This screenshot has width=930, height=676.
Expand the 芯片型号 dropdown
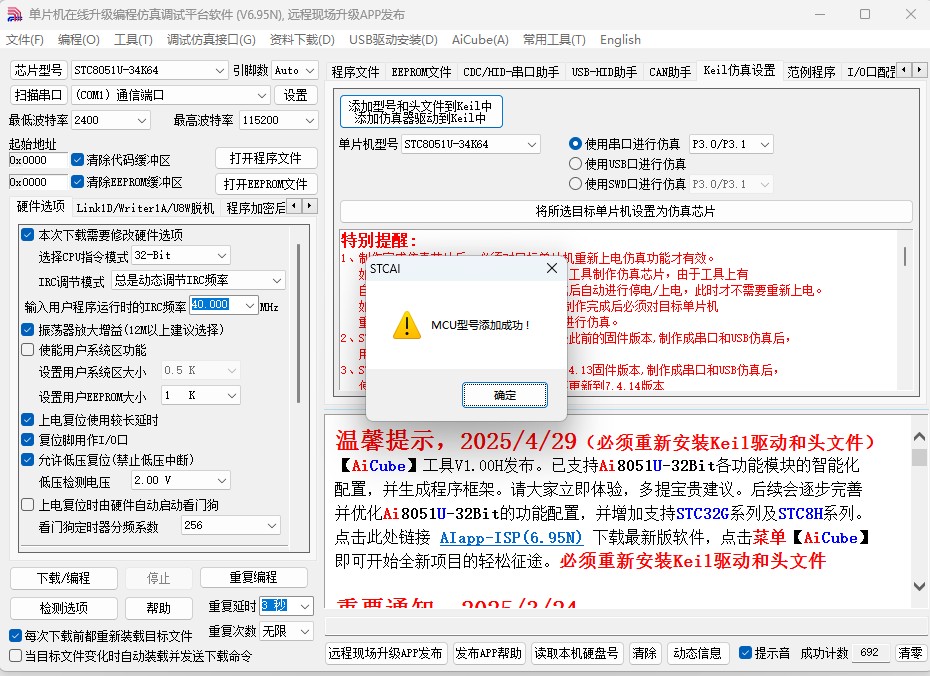[220, 71]
